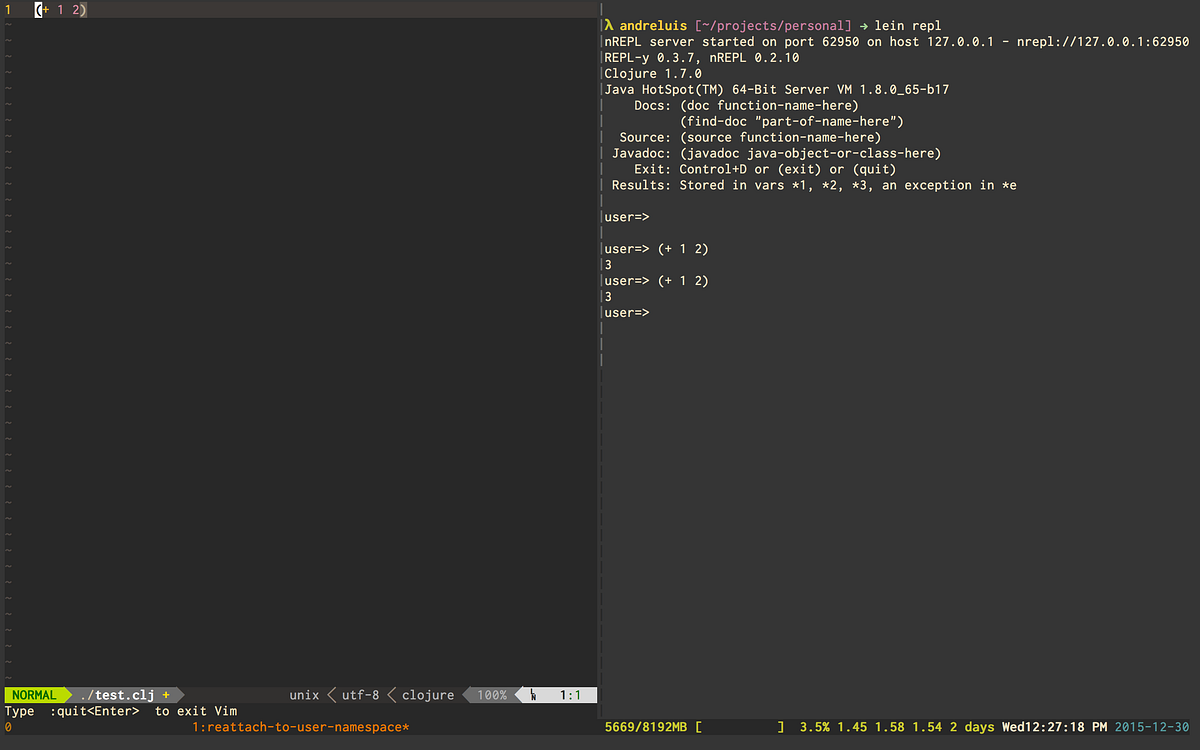Click the (javadoc java-object-or-class-here) hint
The image size is (1200, 750).
810,153
